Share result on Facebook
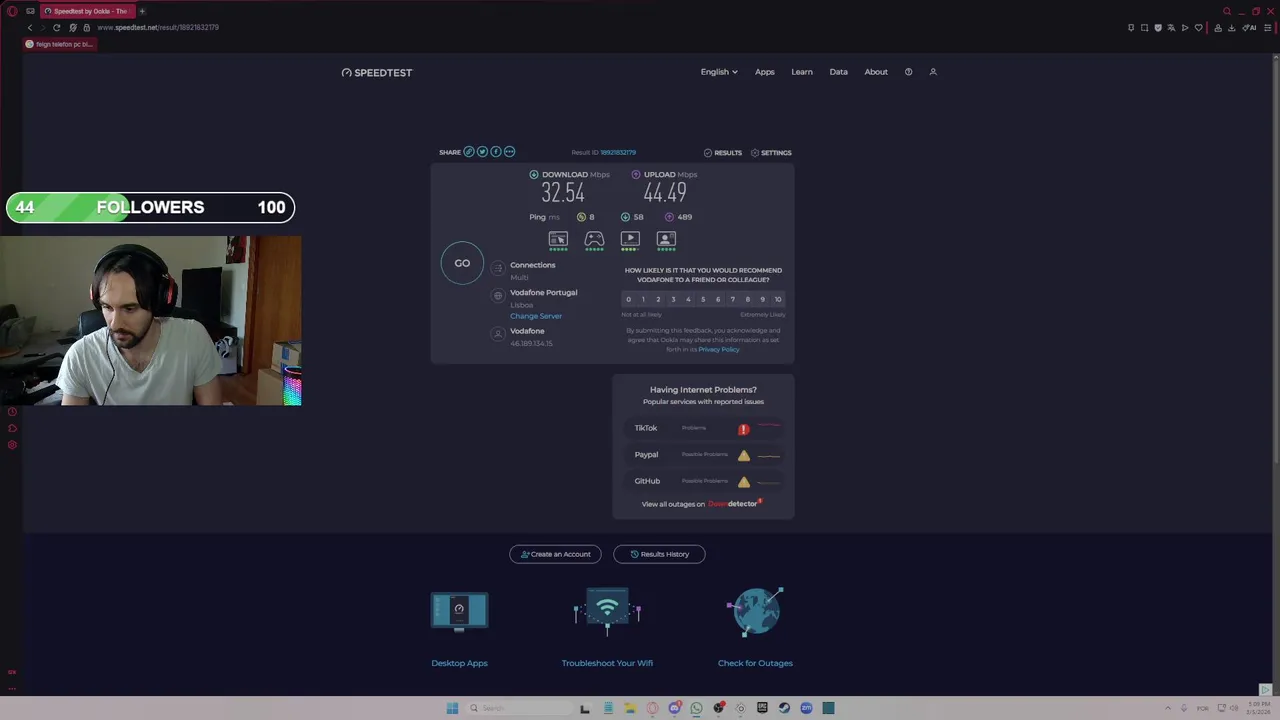The width and height of the screenshot is (1280, 720). [496, 152]
